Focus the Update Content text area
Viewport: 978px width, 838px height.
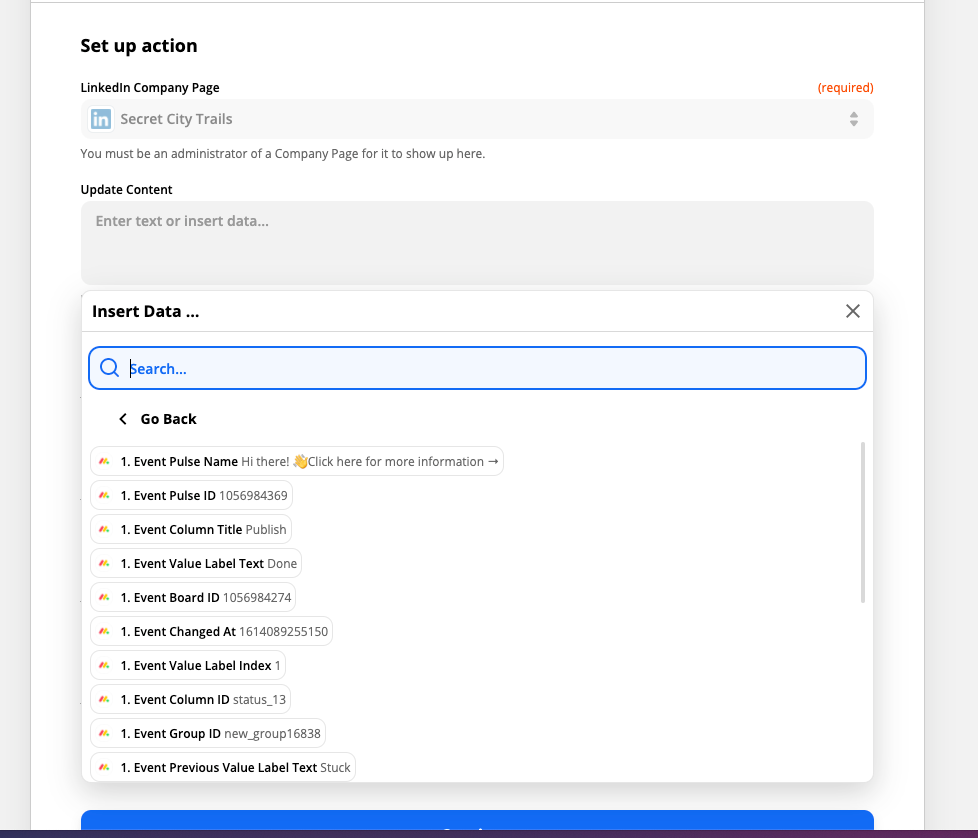click(477, 243)
